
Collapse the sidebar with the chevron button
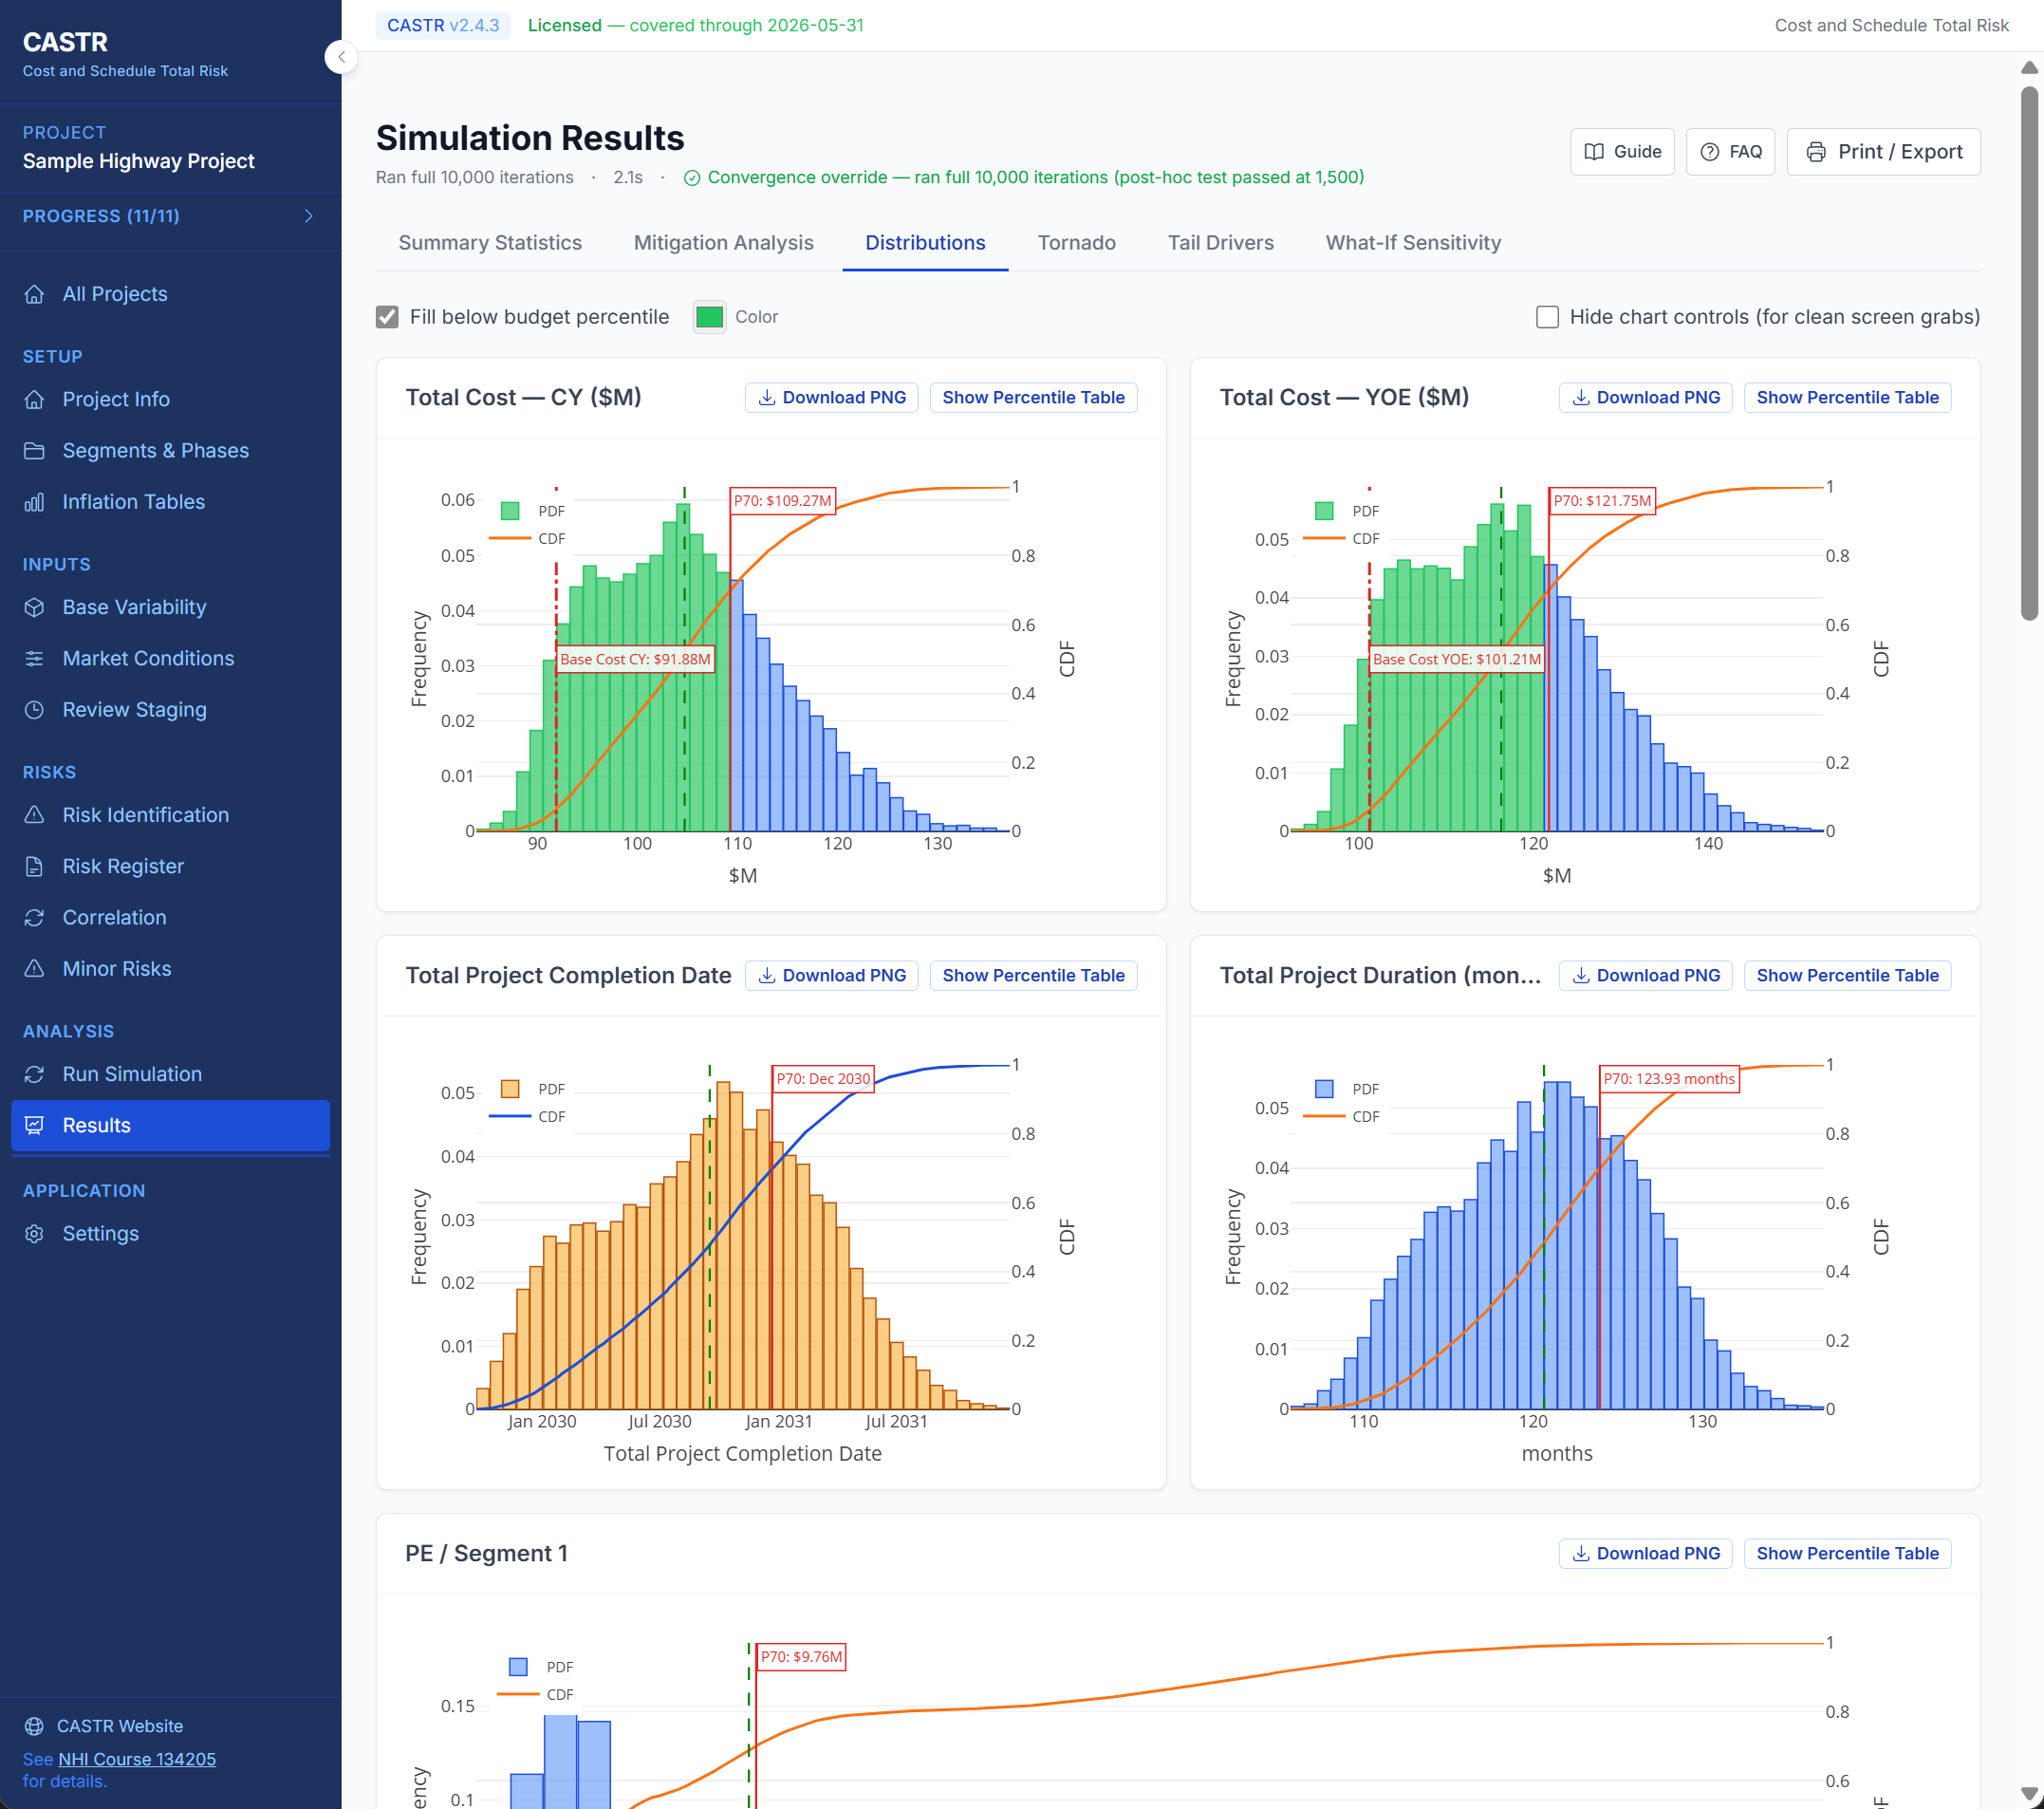coord(341,57)
